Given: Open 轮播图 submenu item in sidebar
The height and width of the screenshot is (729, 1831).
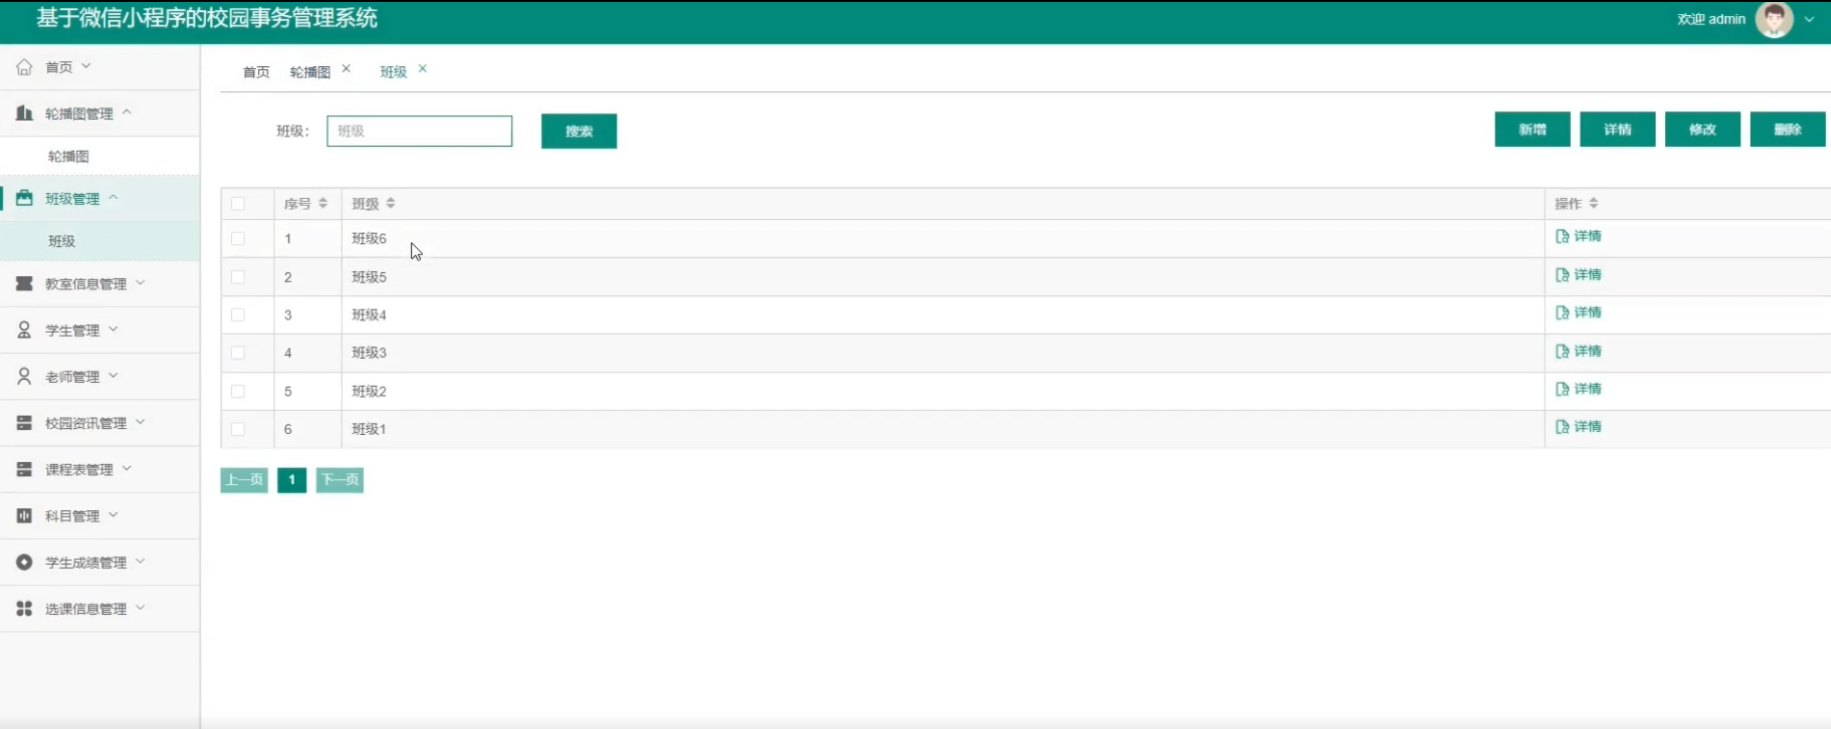Looking at the screenshot, I should pyautogui.click(x=69, y=156).
